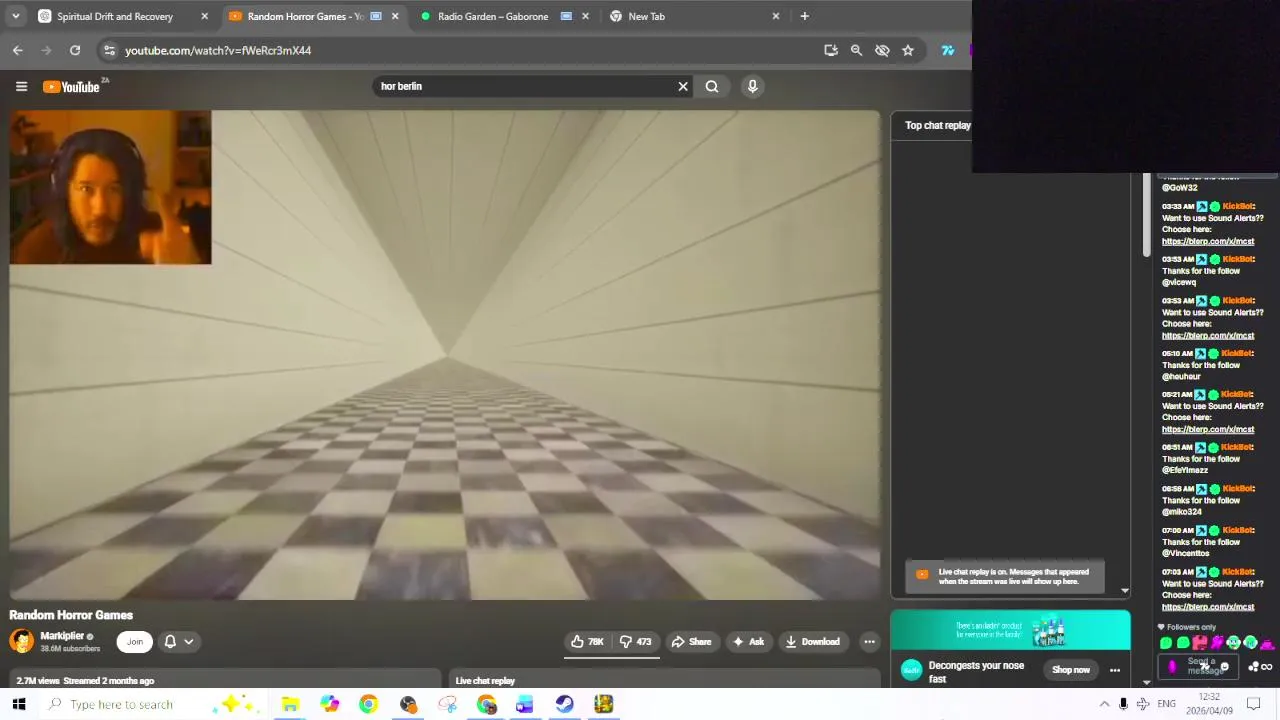Open more actions three-dot menu under video
This screenshot has height=720, width=1280.
(869, 642)
